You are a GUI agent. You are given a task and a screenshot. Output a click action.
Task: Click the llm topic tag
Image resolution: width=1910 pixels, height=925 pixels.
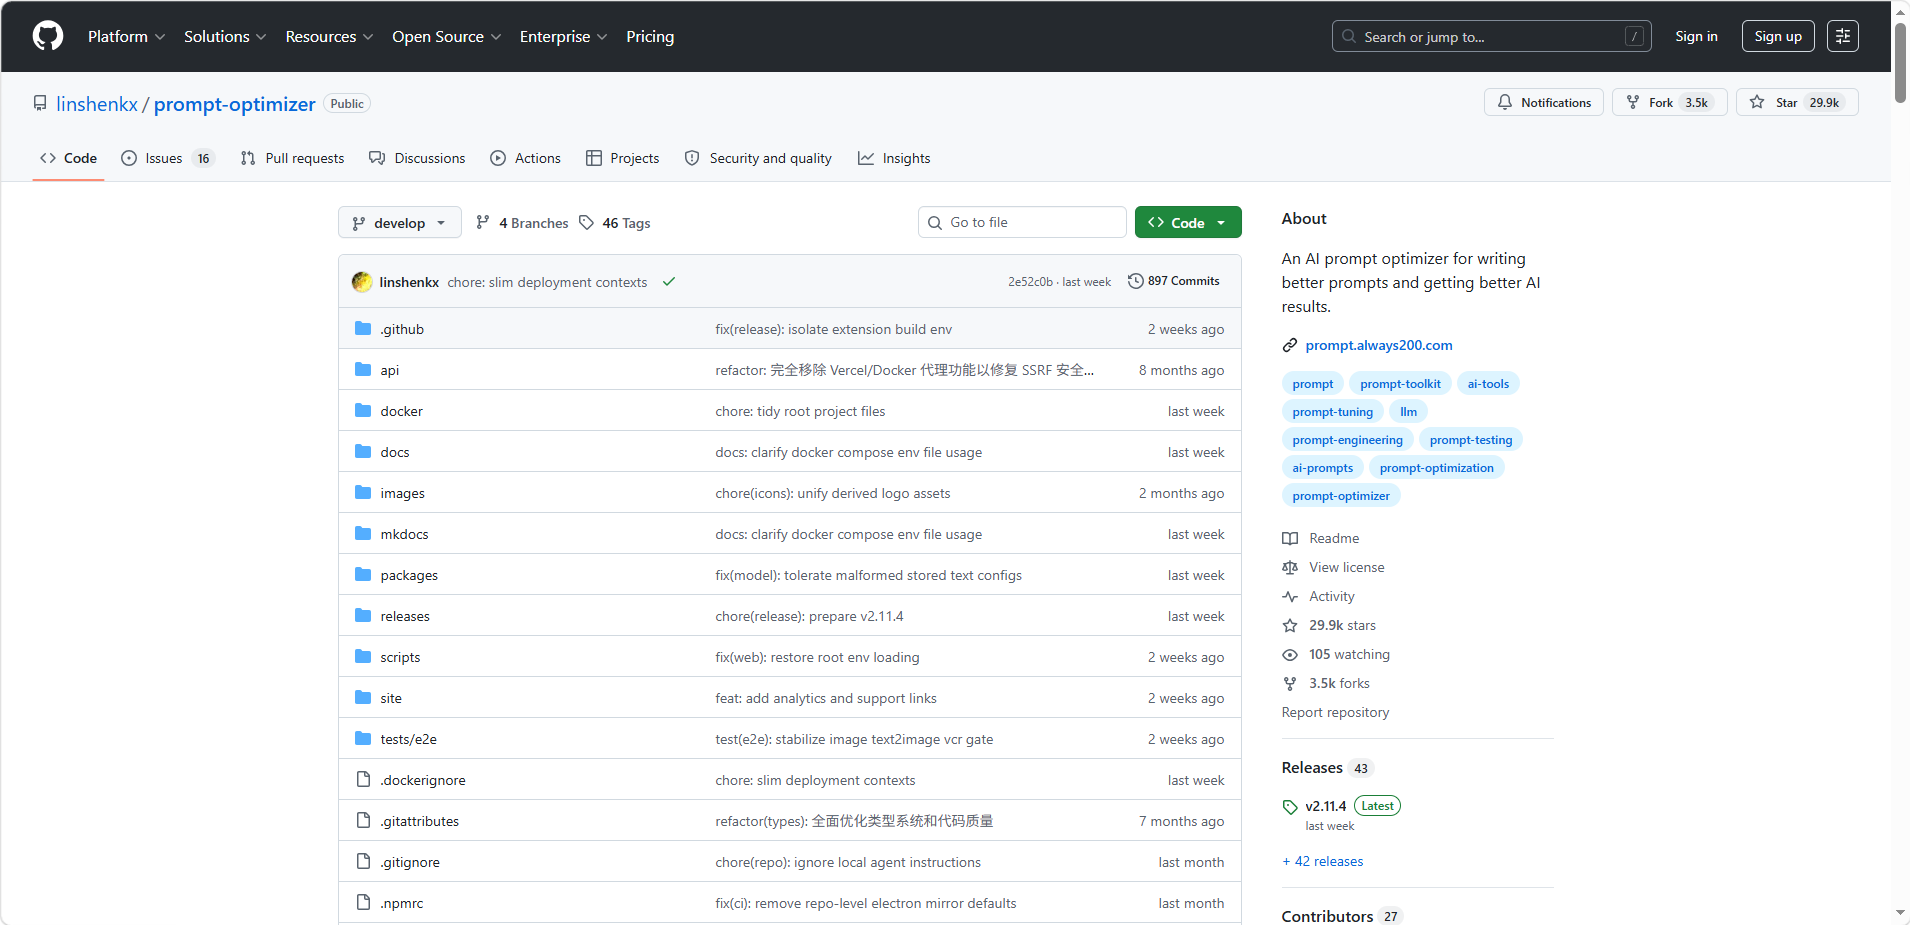[1408, 411]
